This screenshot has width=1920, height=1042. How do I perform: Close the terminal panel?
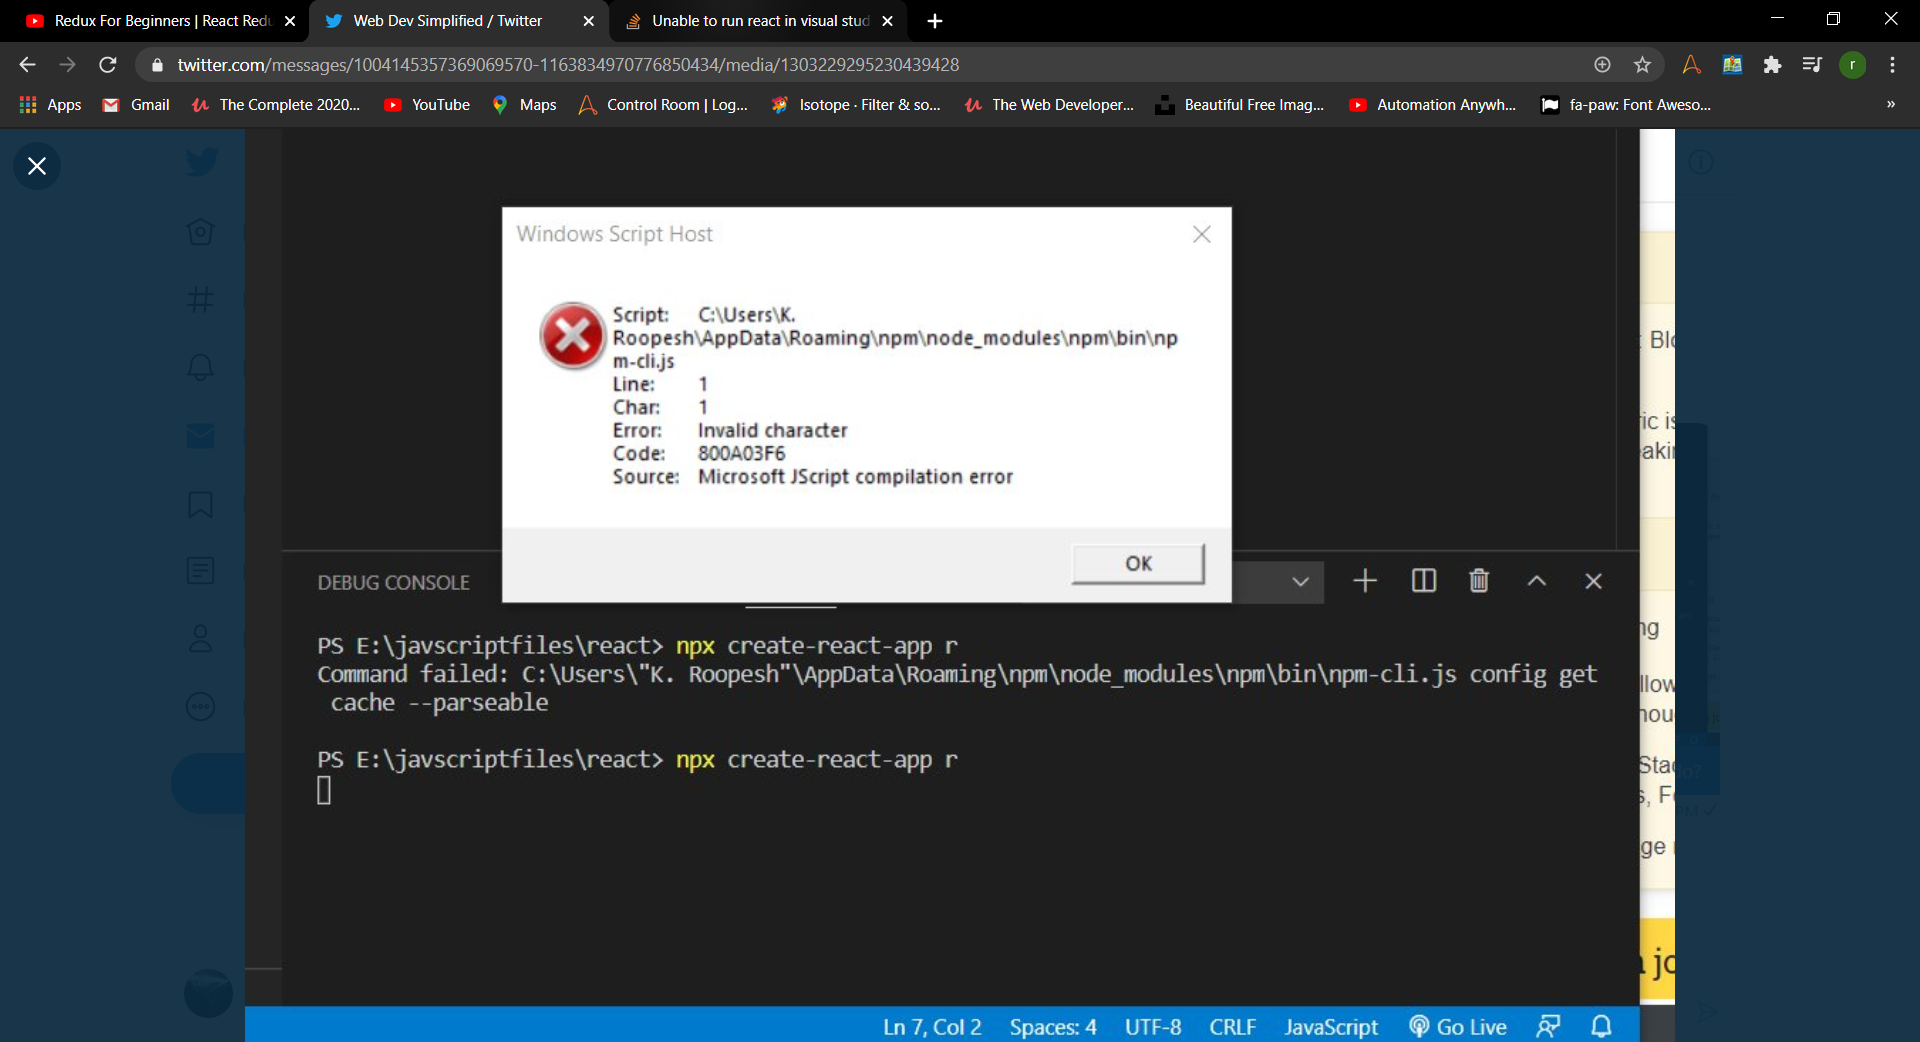1594,581
